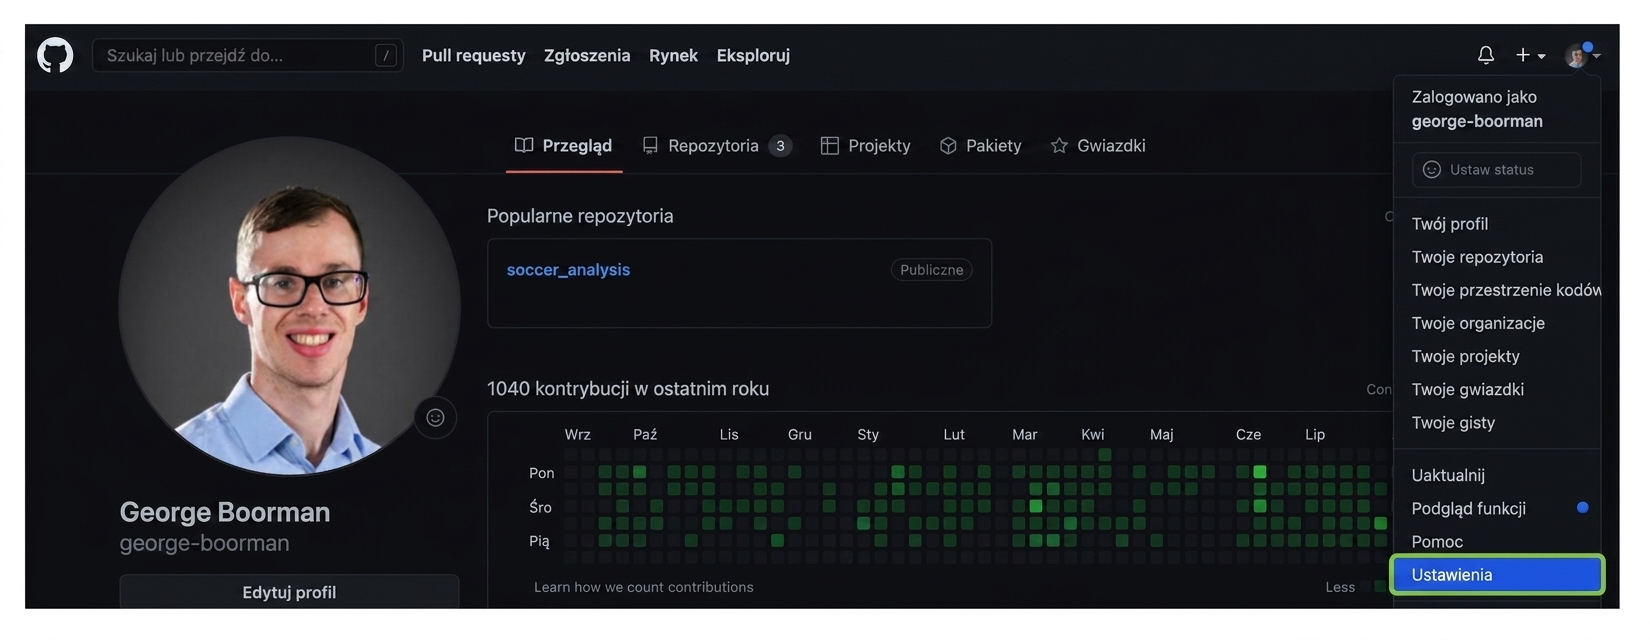The height and width of the screenshot is (640, 1650).
Task: Open the soccer_analysis repository link
Action: click(x=568, y=269)
